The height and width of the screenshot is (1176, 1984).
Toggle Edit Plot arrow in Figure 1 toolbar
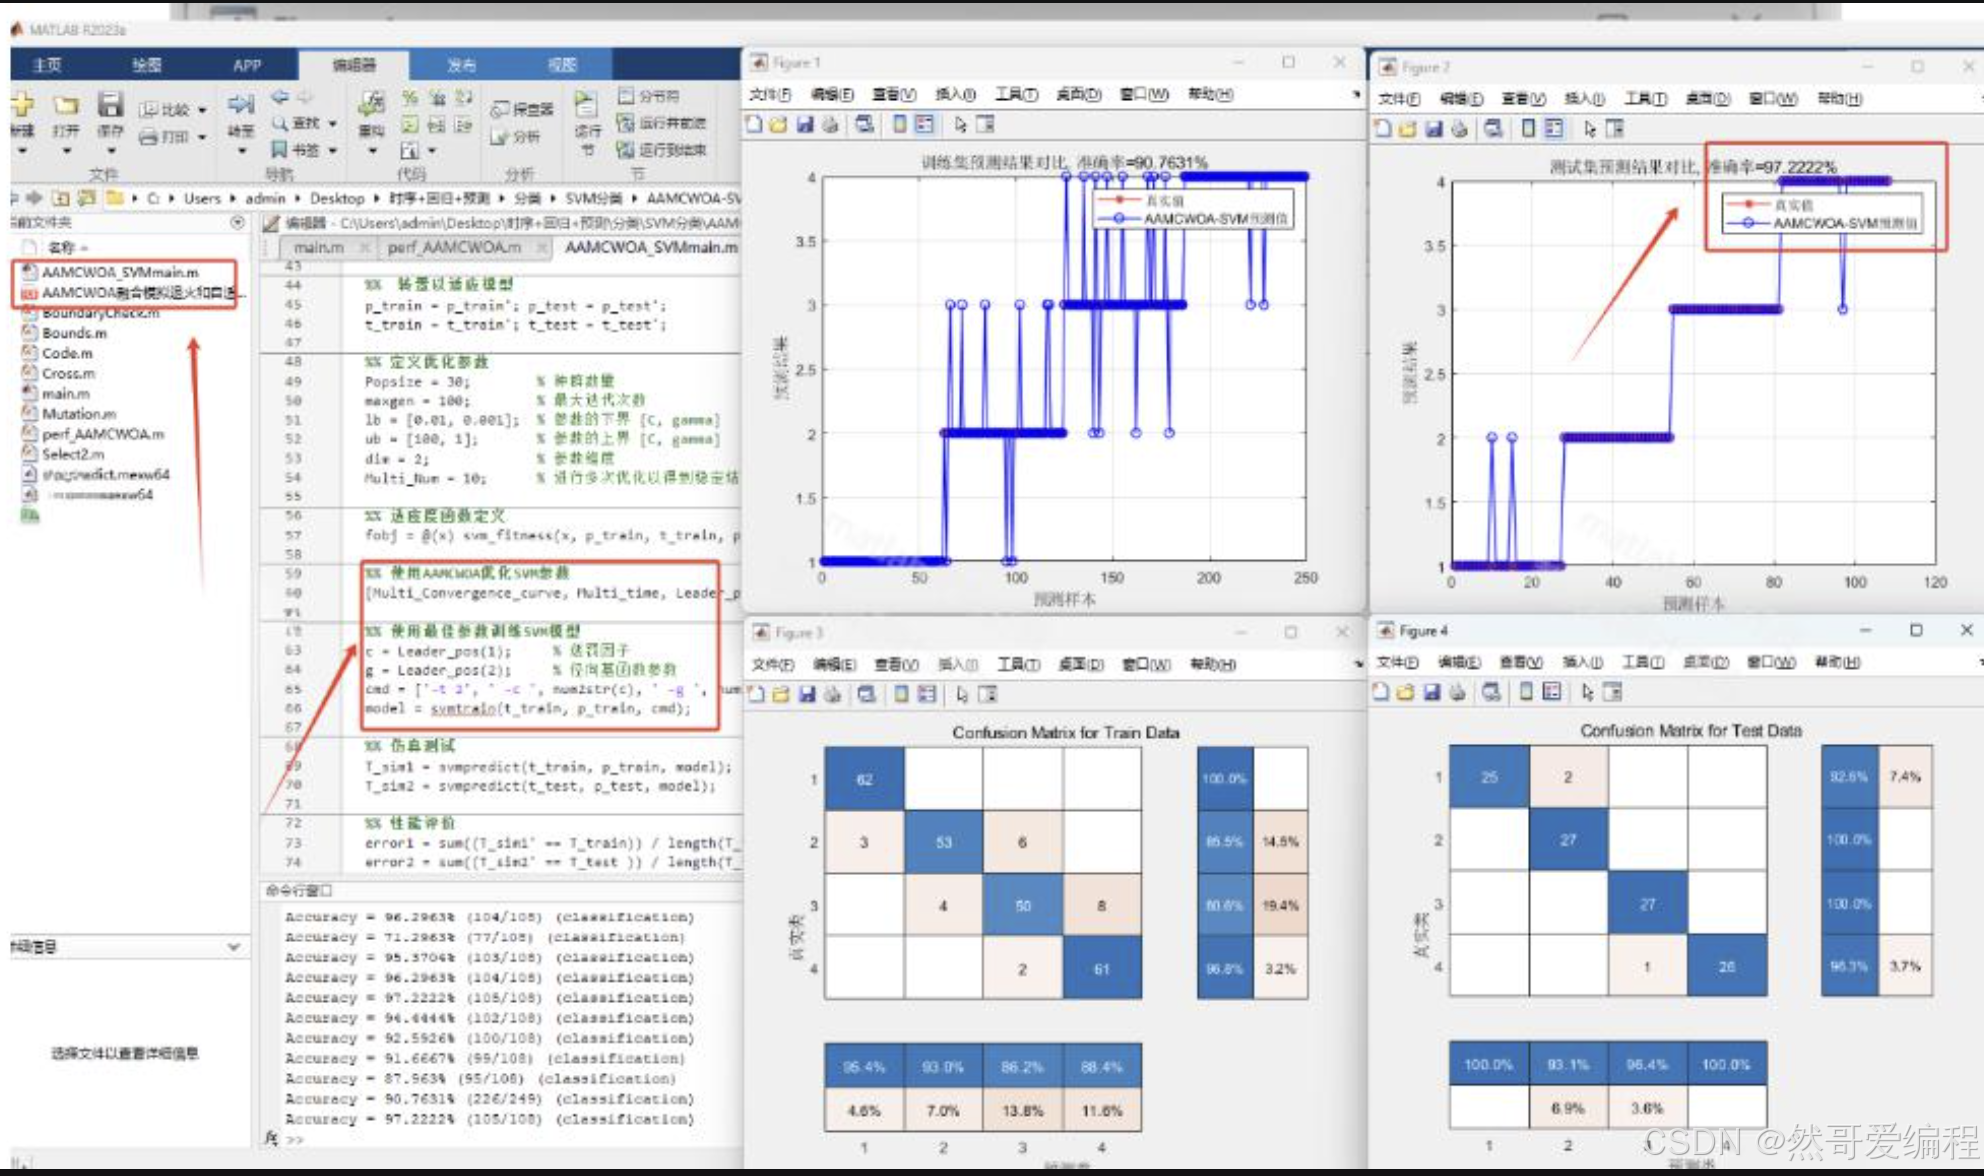point(960,125)
